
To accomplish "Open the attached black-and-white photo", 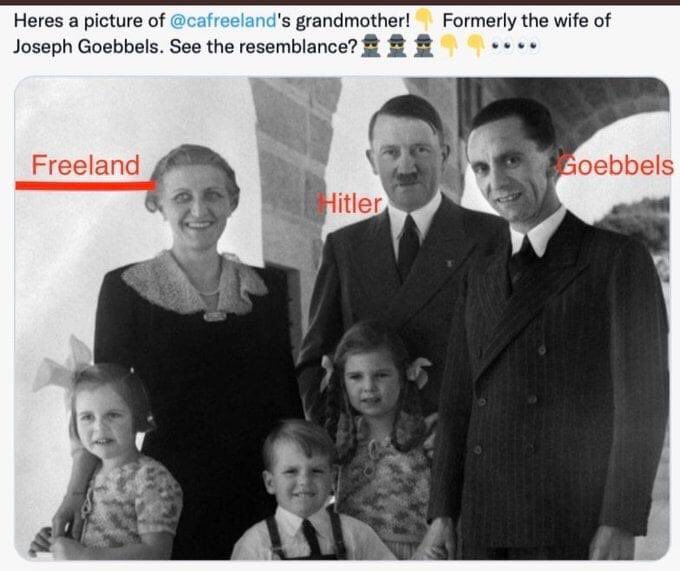I will [x=342, y=318].
